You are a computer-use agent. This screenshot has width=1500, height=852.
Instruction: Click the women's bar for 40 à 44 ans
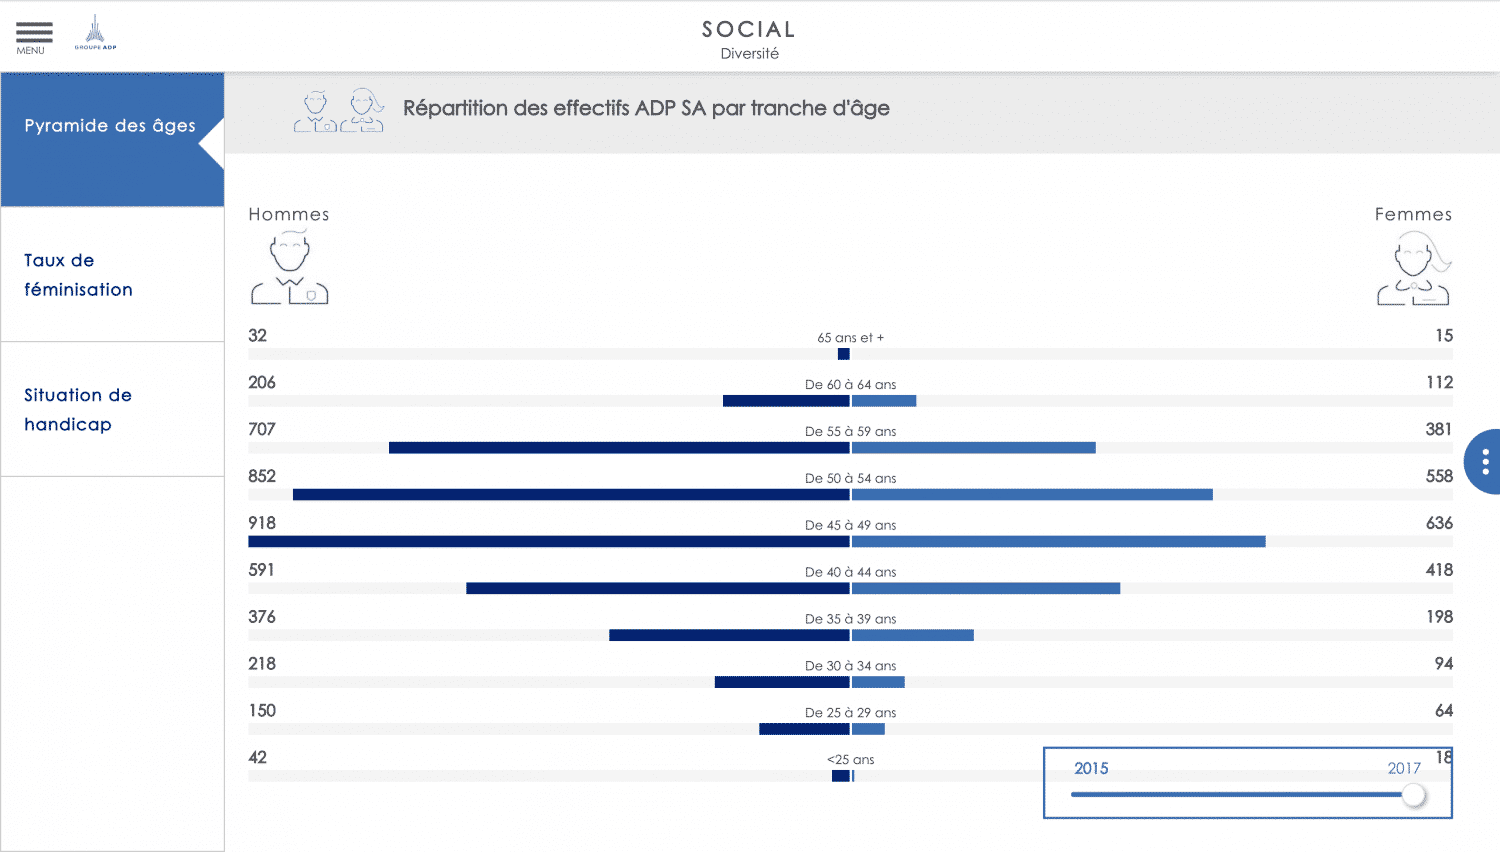pyautogui.click(x=986, y=589)
